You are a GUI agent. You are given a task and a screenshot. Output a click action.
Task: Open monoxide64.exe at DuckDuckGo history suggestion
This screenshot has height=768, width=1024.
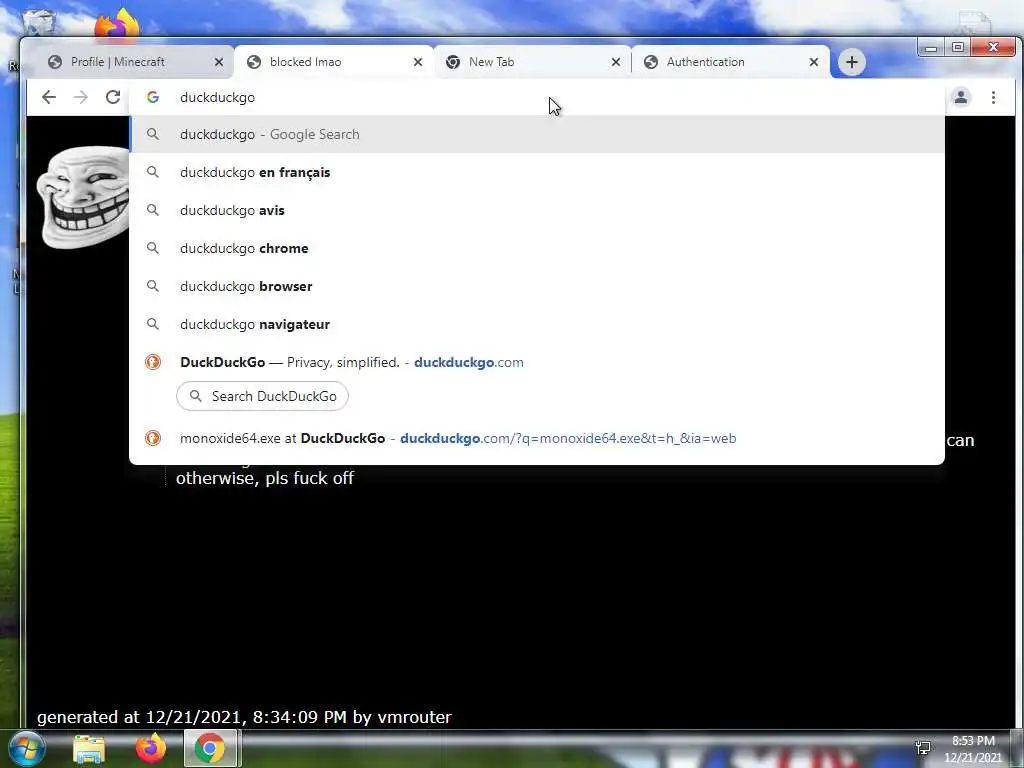click(537, 438)
